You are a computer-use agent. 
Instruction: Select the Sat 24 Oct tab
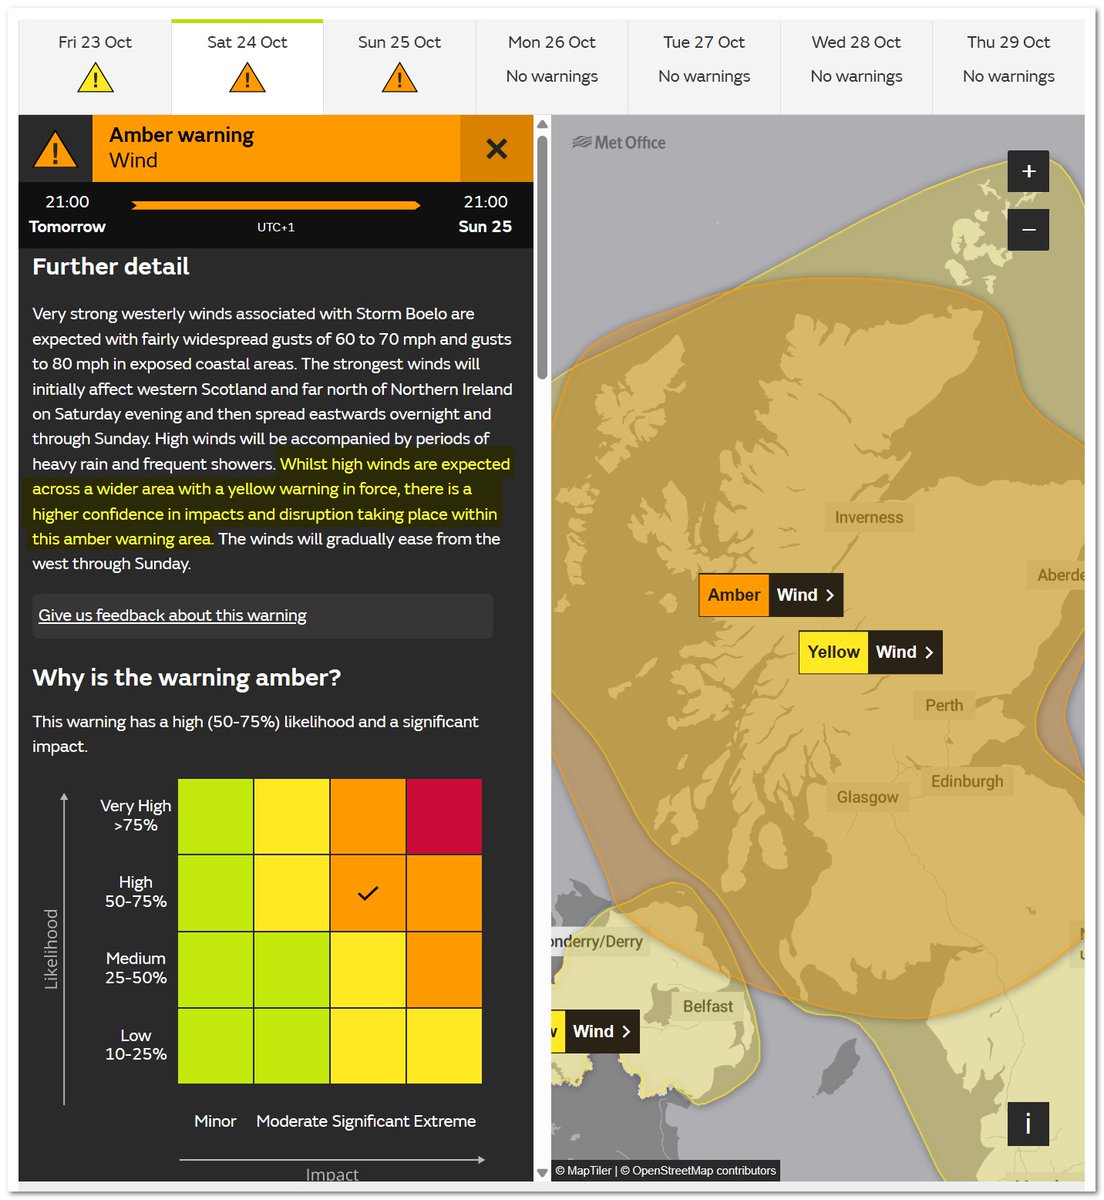coord(247,67)
